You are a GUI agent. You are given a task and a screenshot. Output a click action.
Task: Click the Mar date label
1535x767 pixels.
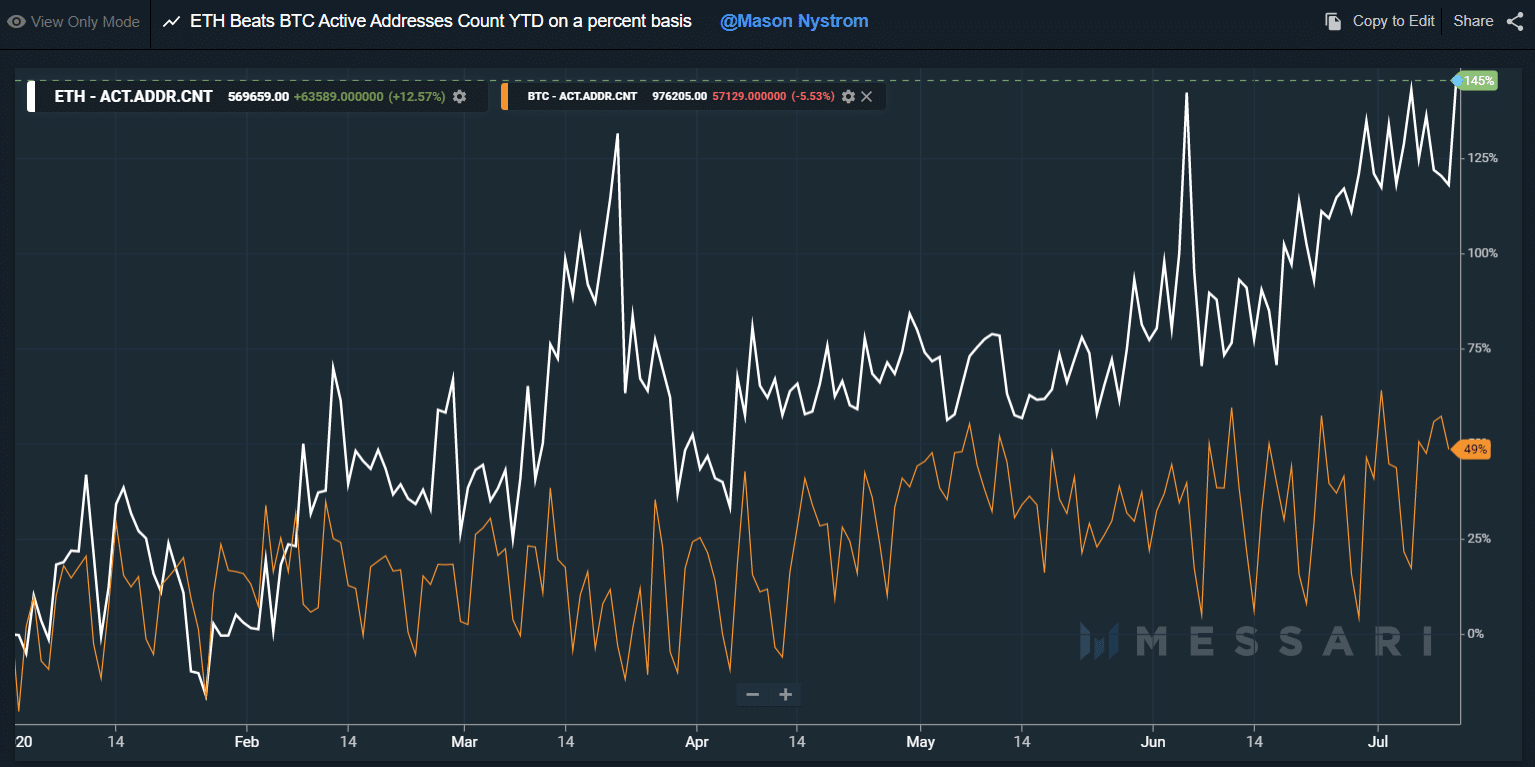click(x=464, y=742)
